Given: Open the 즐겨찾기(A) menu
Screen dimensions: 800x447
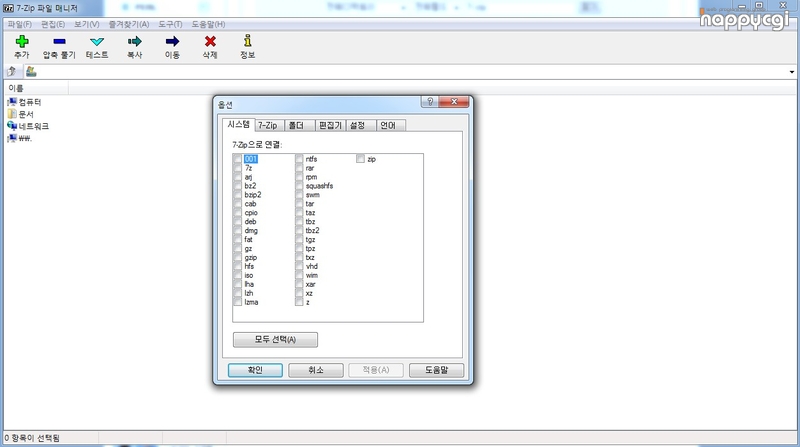Looking at the screenshot, I should [x=129, y=24].
